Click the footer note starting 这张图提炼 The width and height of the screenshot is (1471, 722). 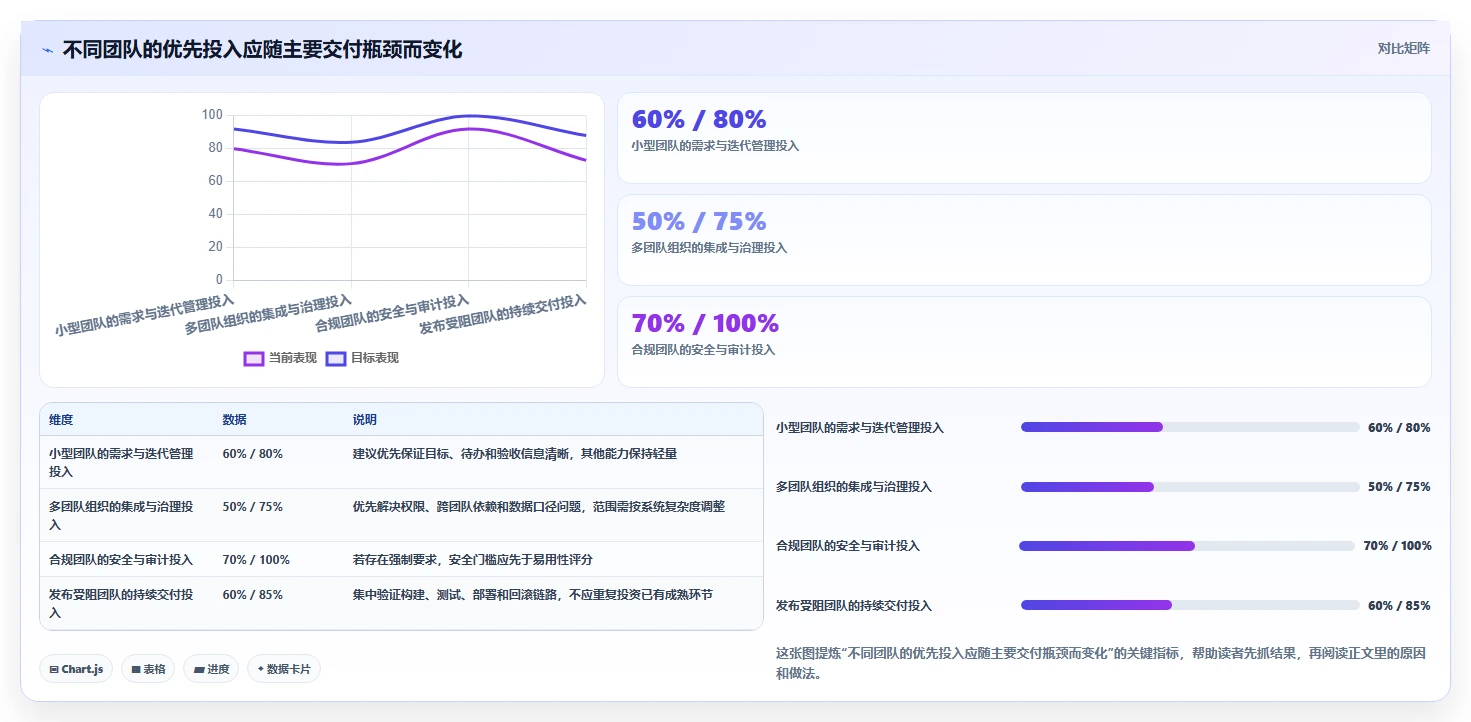1101,663
